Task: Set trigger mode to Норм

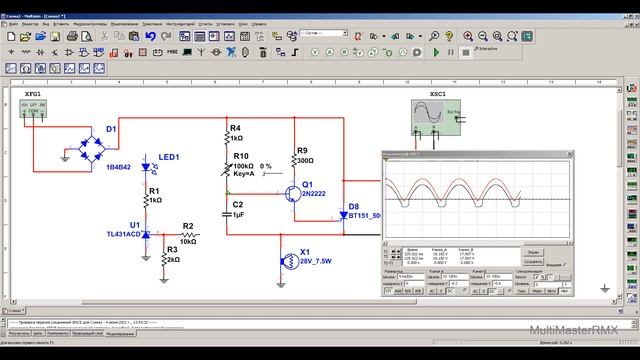Action: tap(537, 291)
